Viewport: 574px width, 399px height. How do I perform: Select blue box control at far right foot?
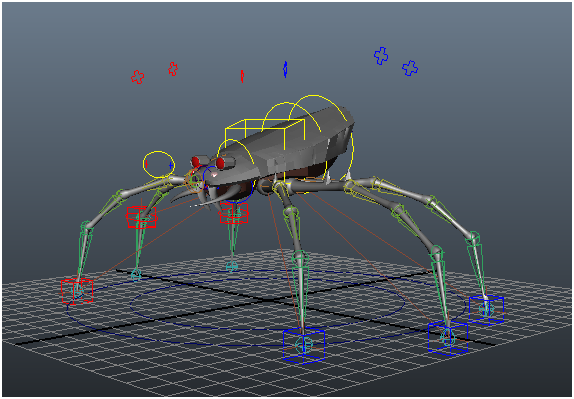click(x=487, y=310)
